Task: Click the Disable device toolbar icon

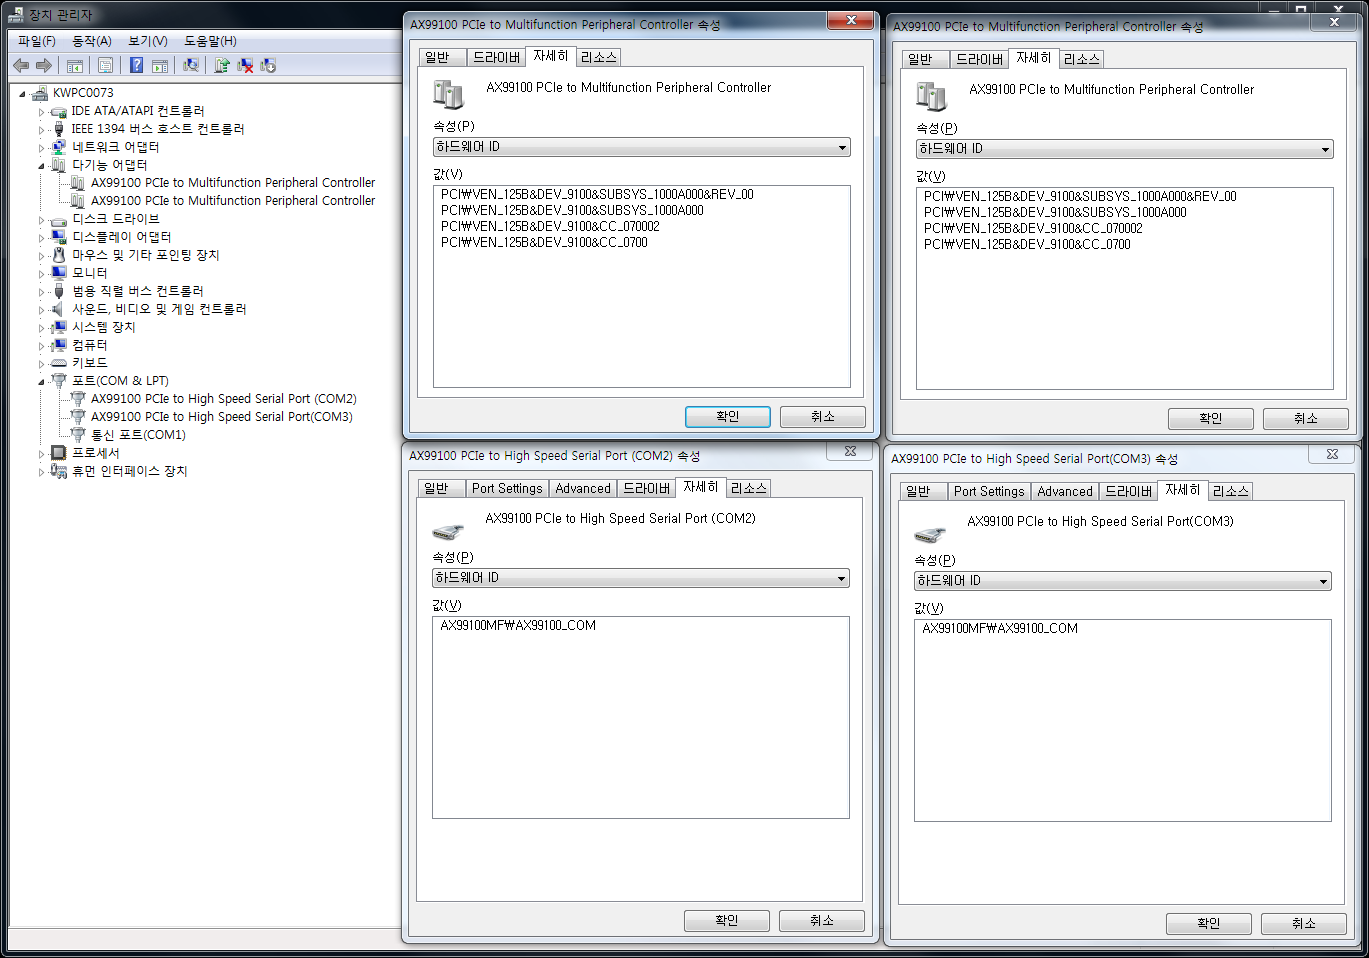Action: [x=268, y=65]
